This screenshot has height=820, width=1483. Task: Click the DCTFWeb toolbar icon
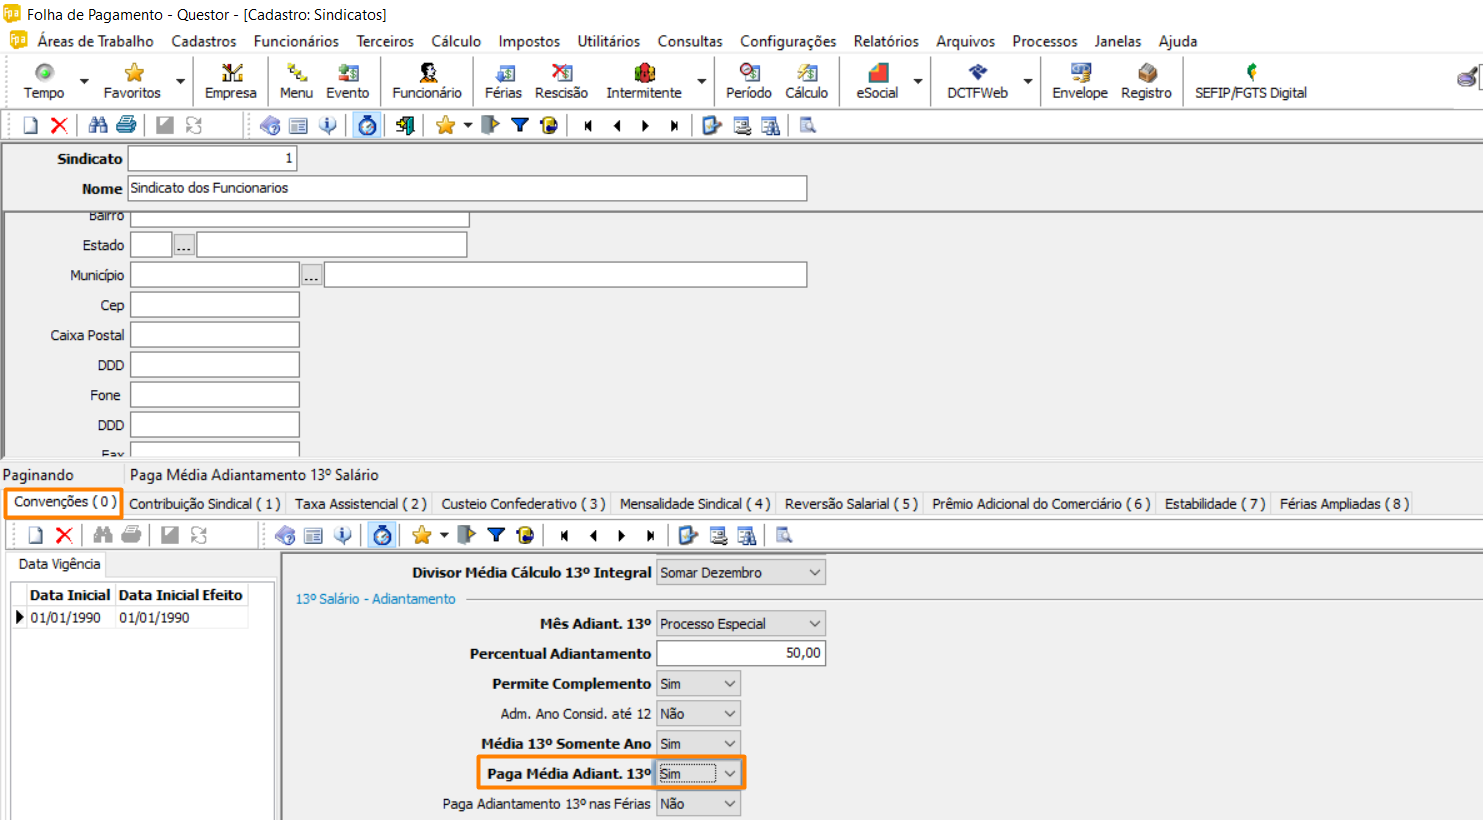(977, 80)
